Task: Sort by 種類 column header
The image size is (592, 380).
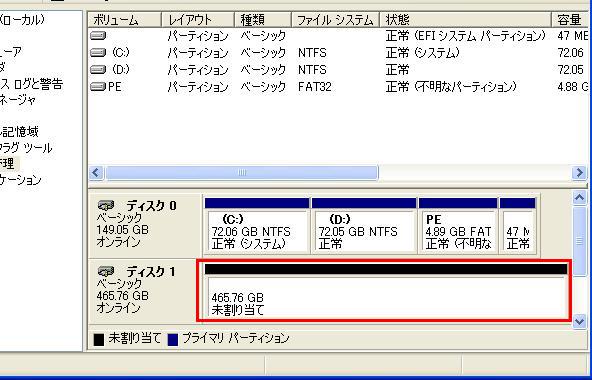Action: (263, 20)
